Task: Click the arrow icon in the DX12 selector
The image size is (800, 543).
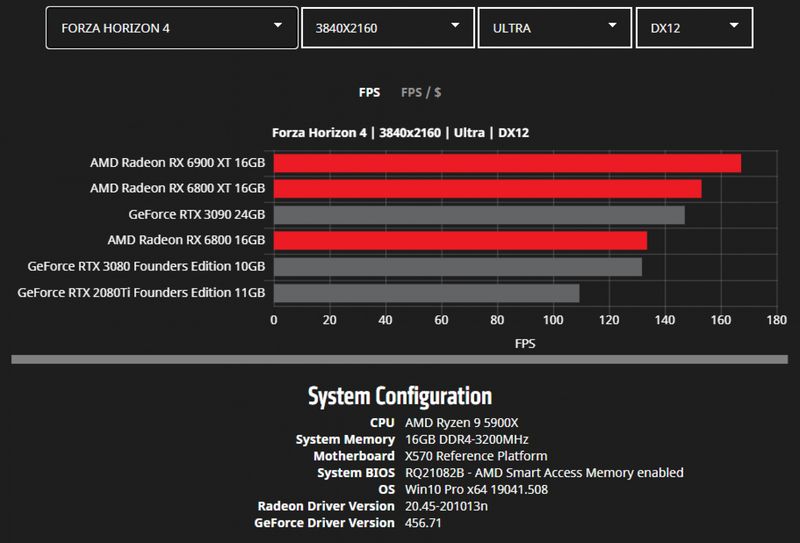Action: 734,25
